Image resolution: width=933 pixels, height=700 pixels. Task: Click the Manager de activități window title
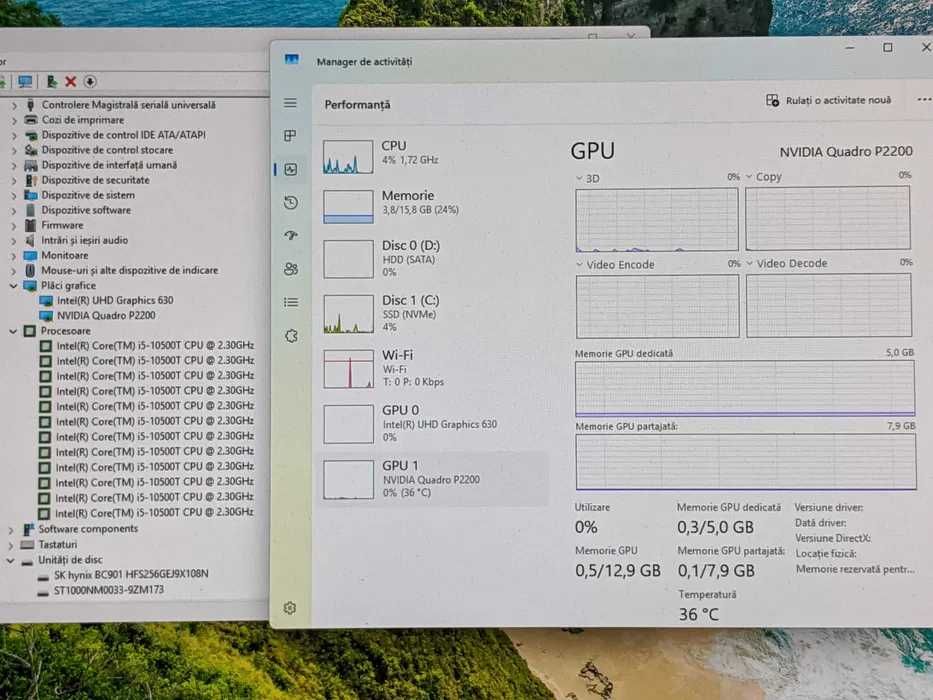(x=364, y=61)
